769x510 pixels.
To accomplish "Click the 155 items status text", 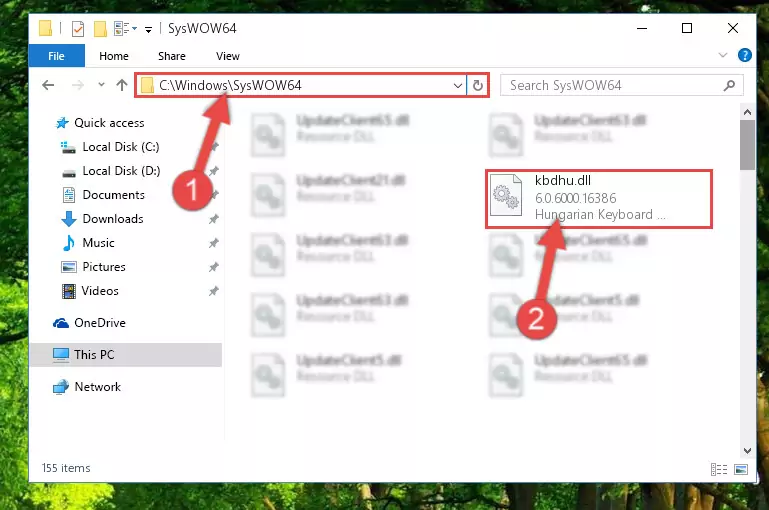I will (x=66, y=468).
